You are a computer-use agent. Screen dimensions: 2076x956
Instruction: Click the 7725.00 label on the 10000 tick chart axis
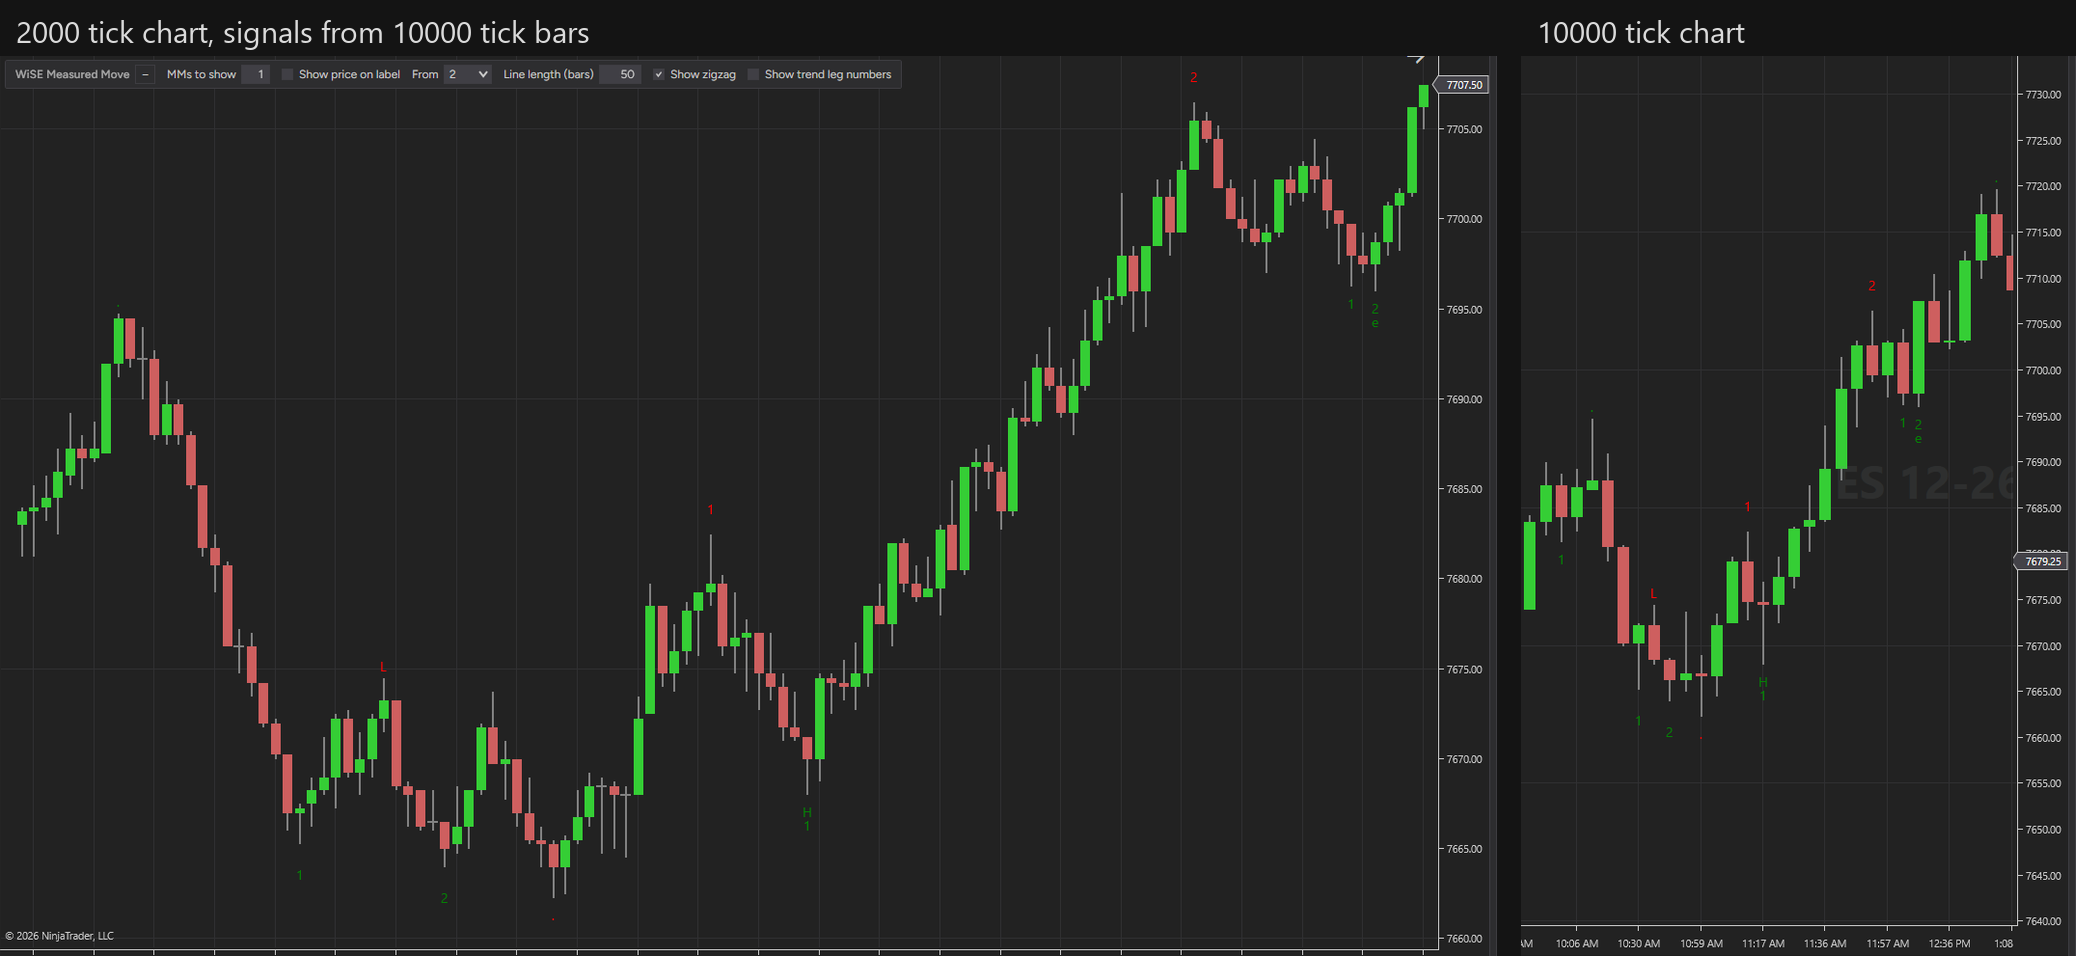point(2043,140)
